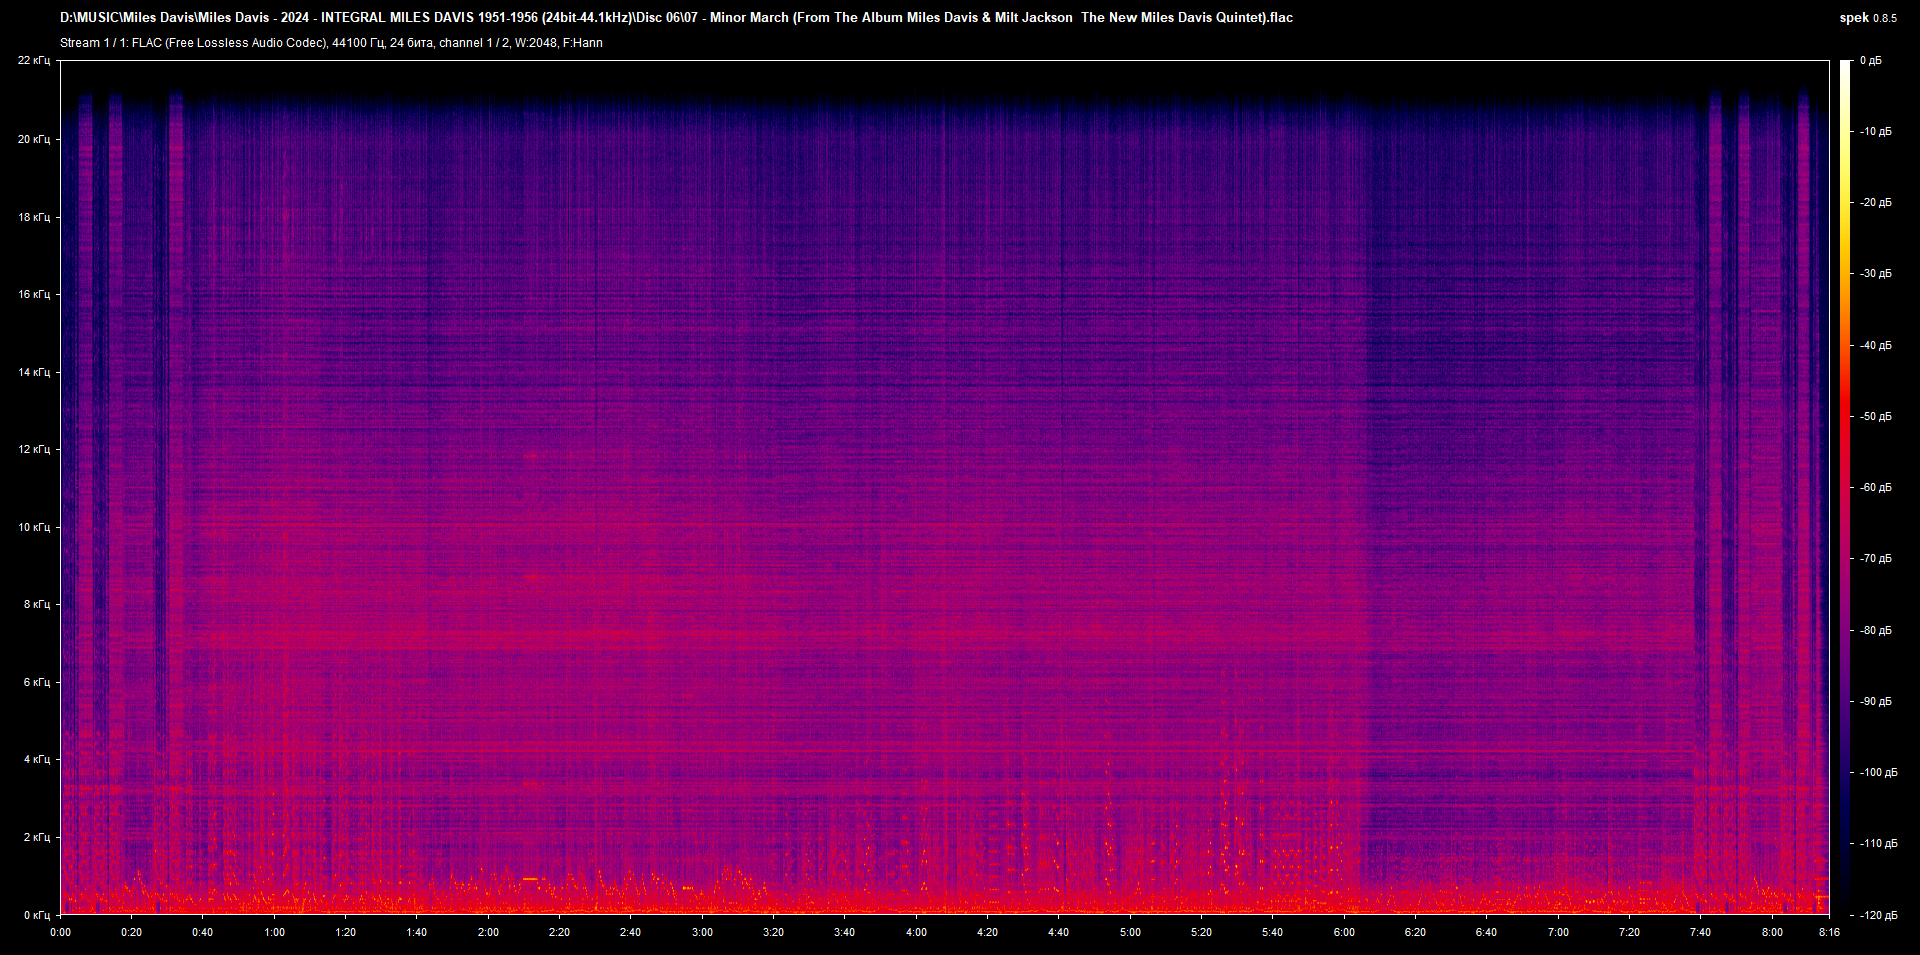Click the 6:20 time axis label
This screenshot has width=1920, height=955.
coord(1415,932)
